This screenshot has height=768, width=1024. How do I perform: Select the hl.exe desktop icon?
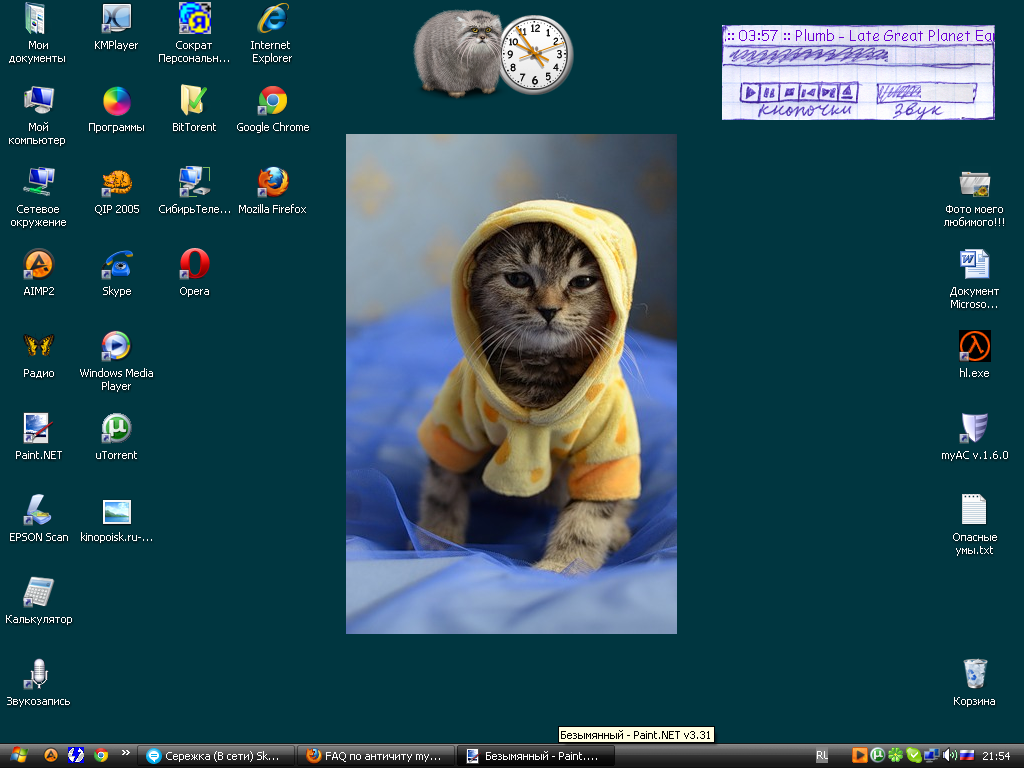(973, 346)
